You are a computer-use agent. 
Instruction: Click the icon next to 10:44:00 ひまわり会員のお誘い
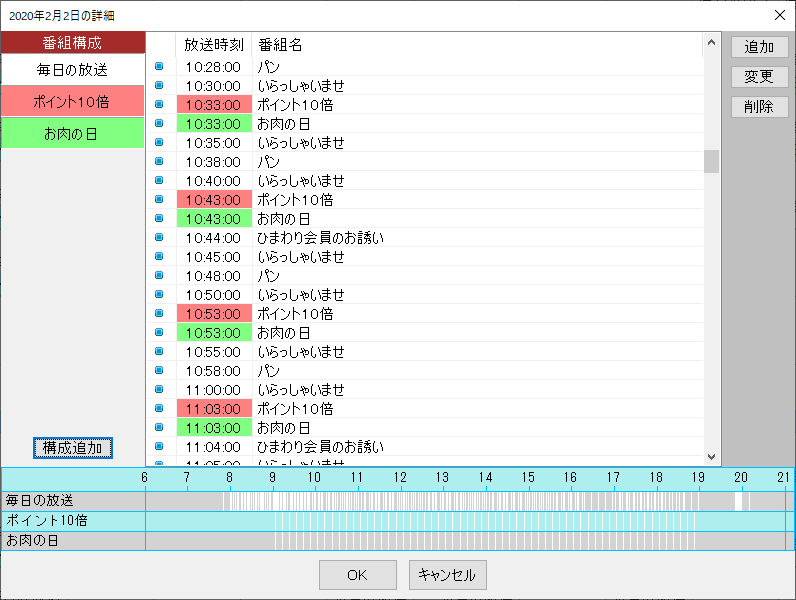coord(158,238)
